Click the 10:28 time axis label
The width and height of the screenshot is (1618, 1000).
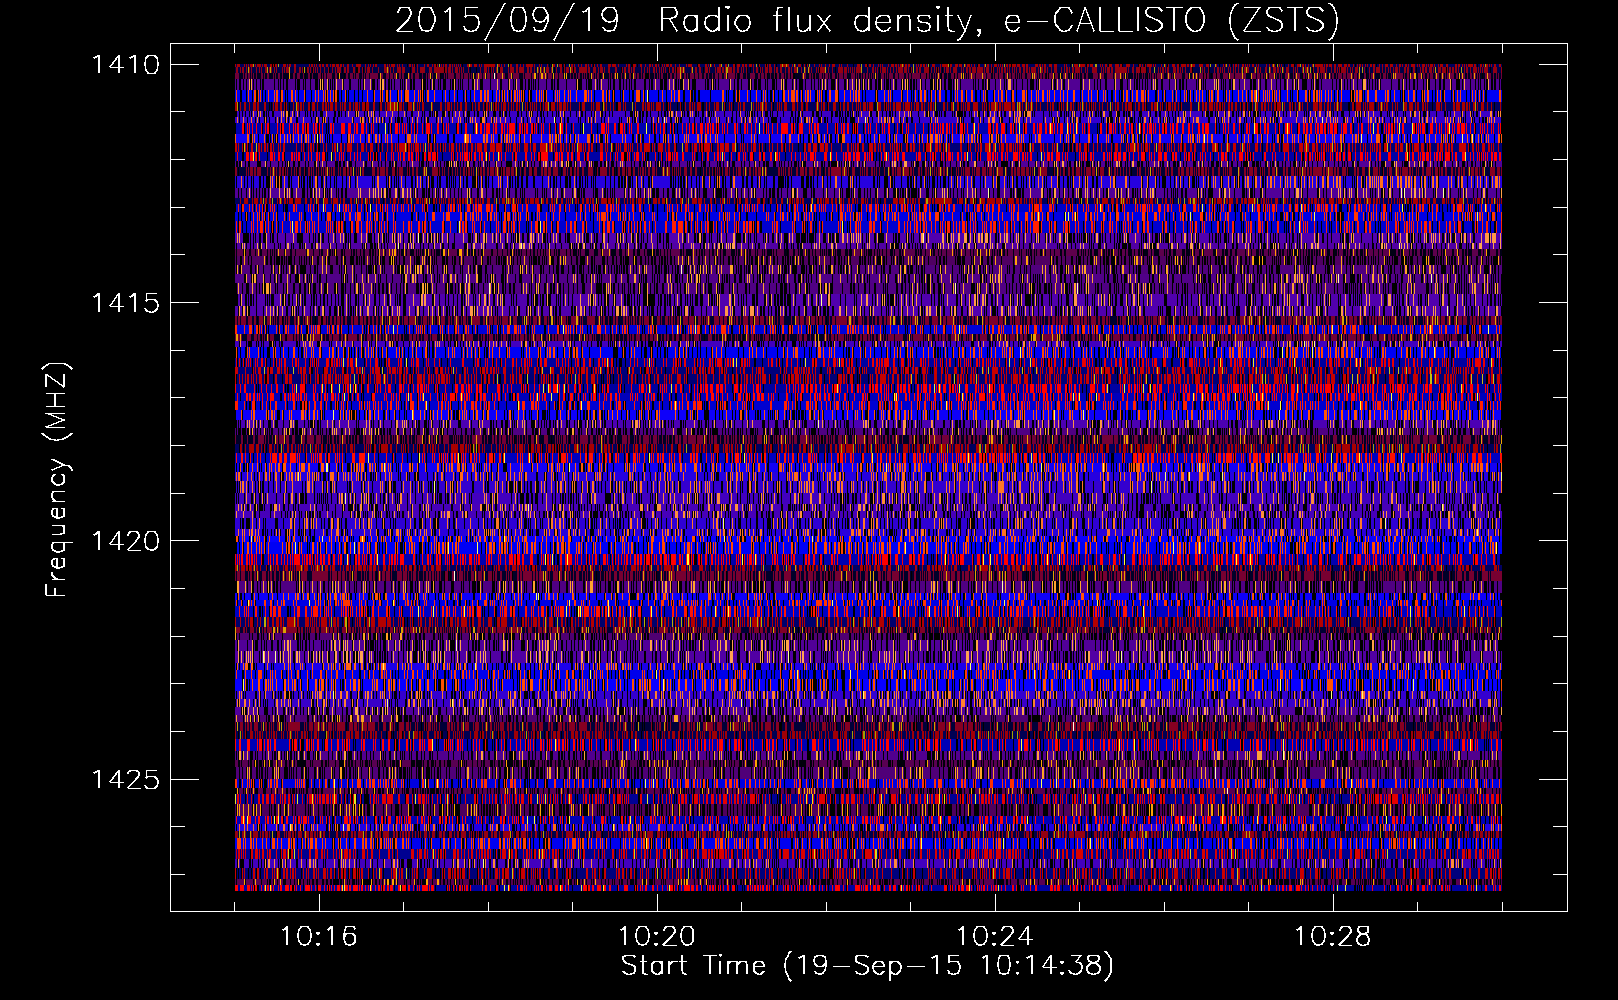pos(1333,937)
